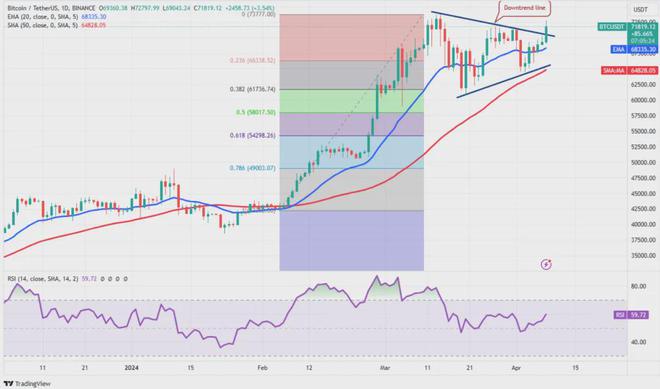Click the 35000.00 price axis label
The height and width of the screenshot is (389, 660).
(643, 256)
